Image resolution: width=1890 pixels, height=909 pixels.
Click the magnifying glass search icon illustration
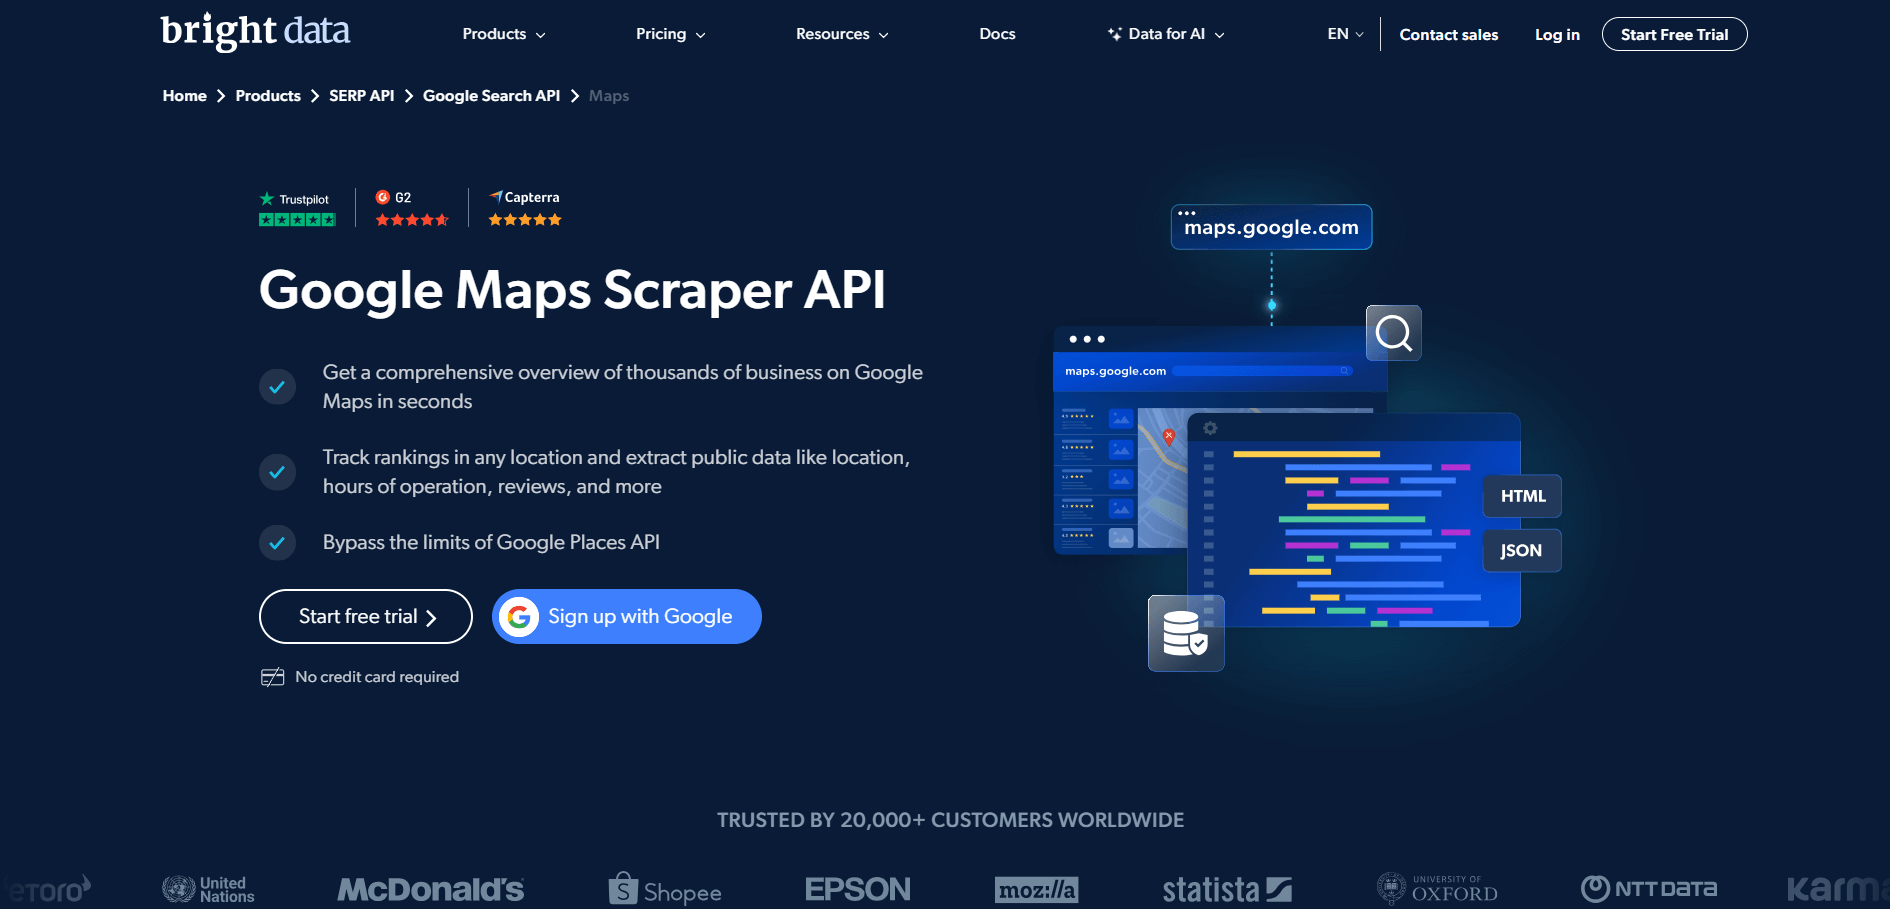[x=1393, y=333]
